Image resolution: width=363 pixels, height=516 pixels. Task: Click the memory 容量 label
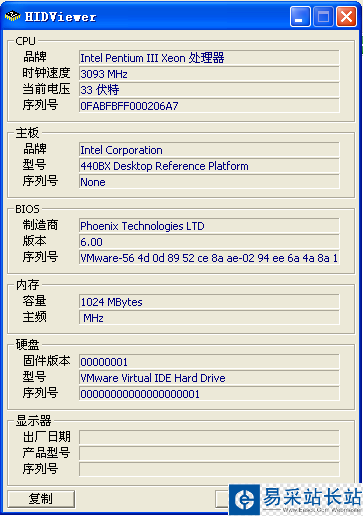pos(34,301)
